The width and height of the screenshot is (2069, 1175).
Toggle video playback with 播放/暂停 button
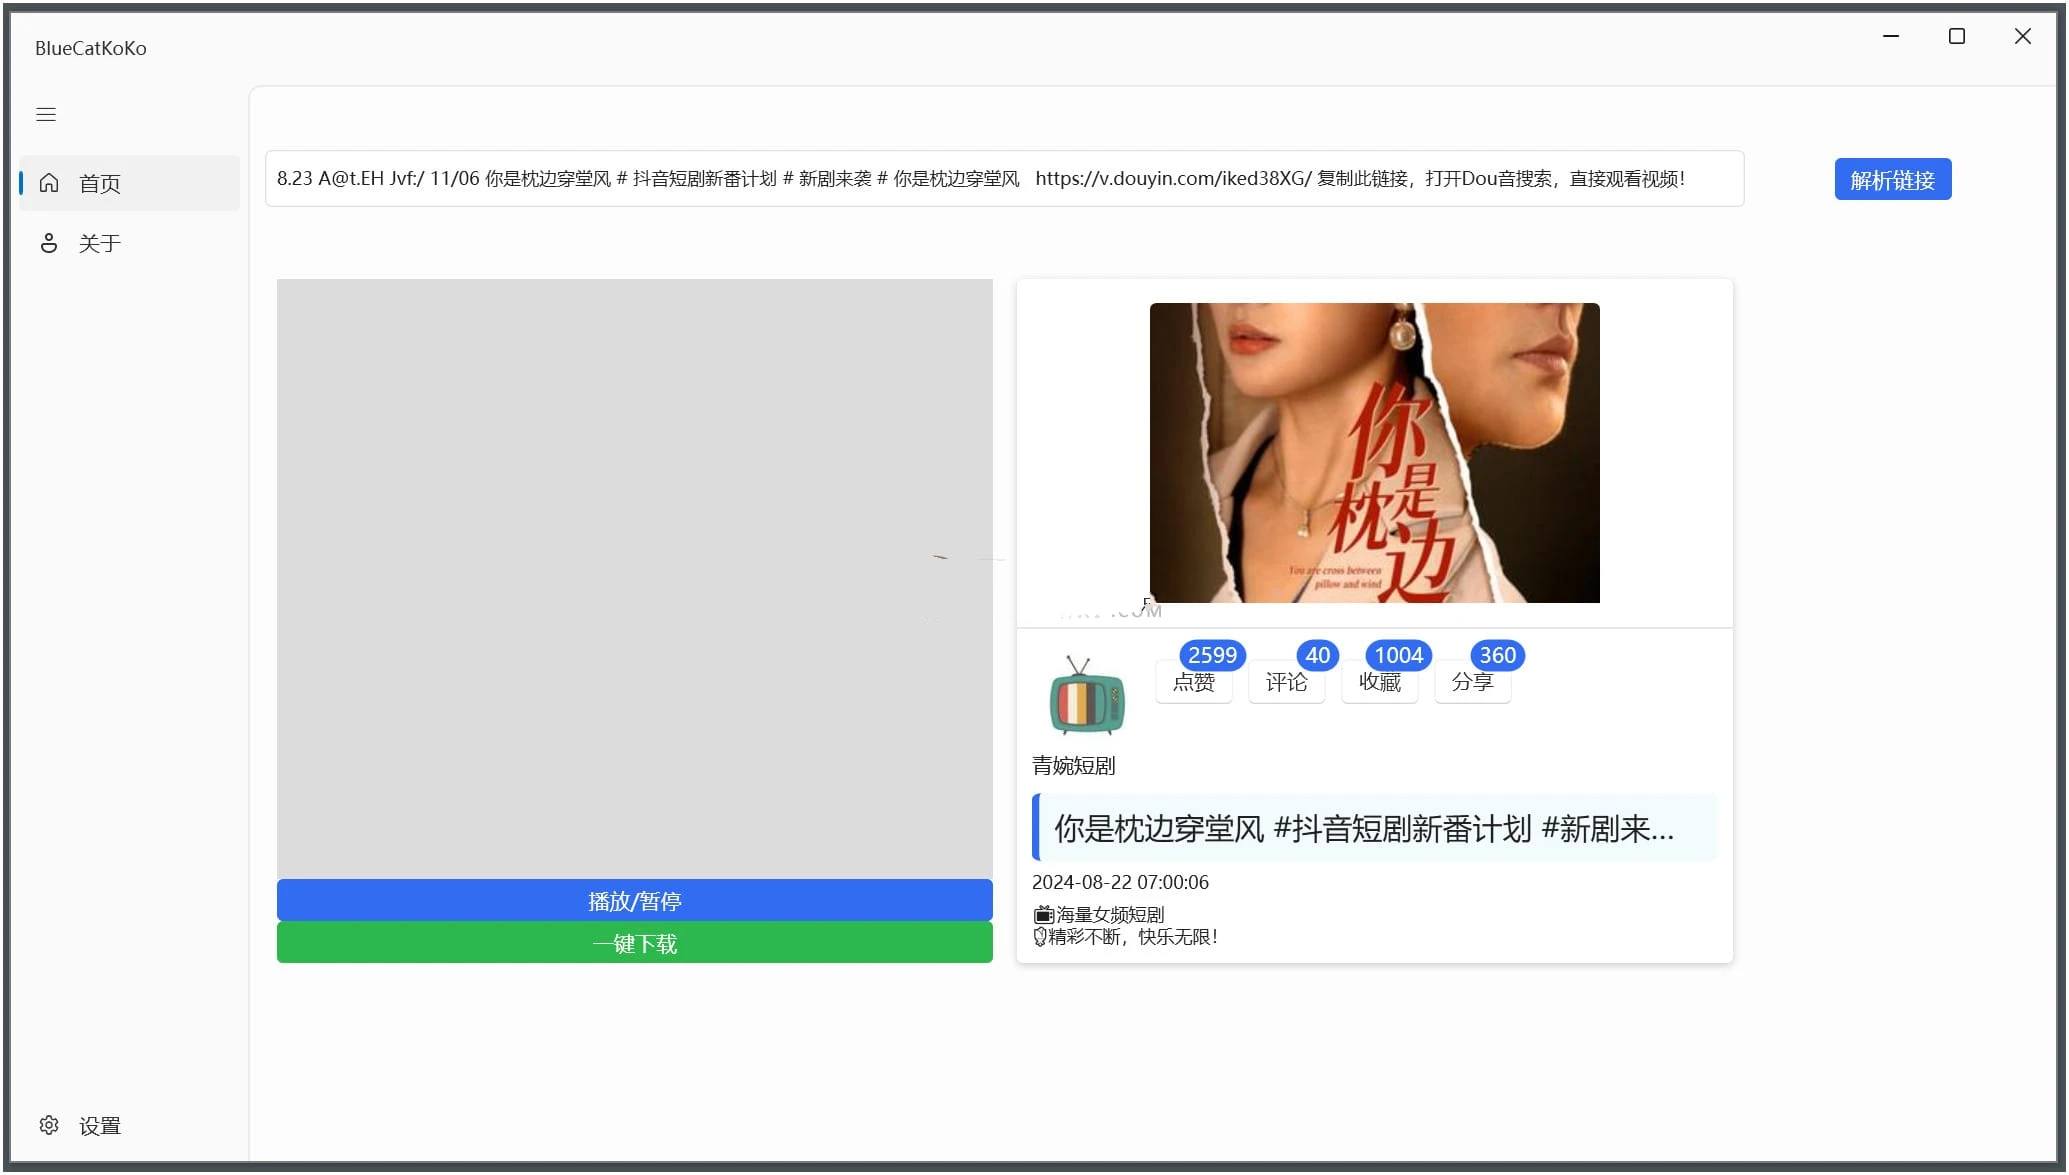(634, 899)
